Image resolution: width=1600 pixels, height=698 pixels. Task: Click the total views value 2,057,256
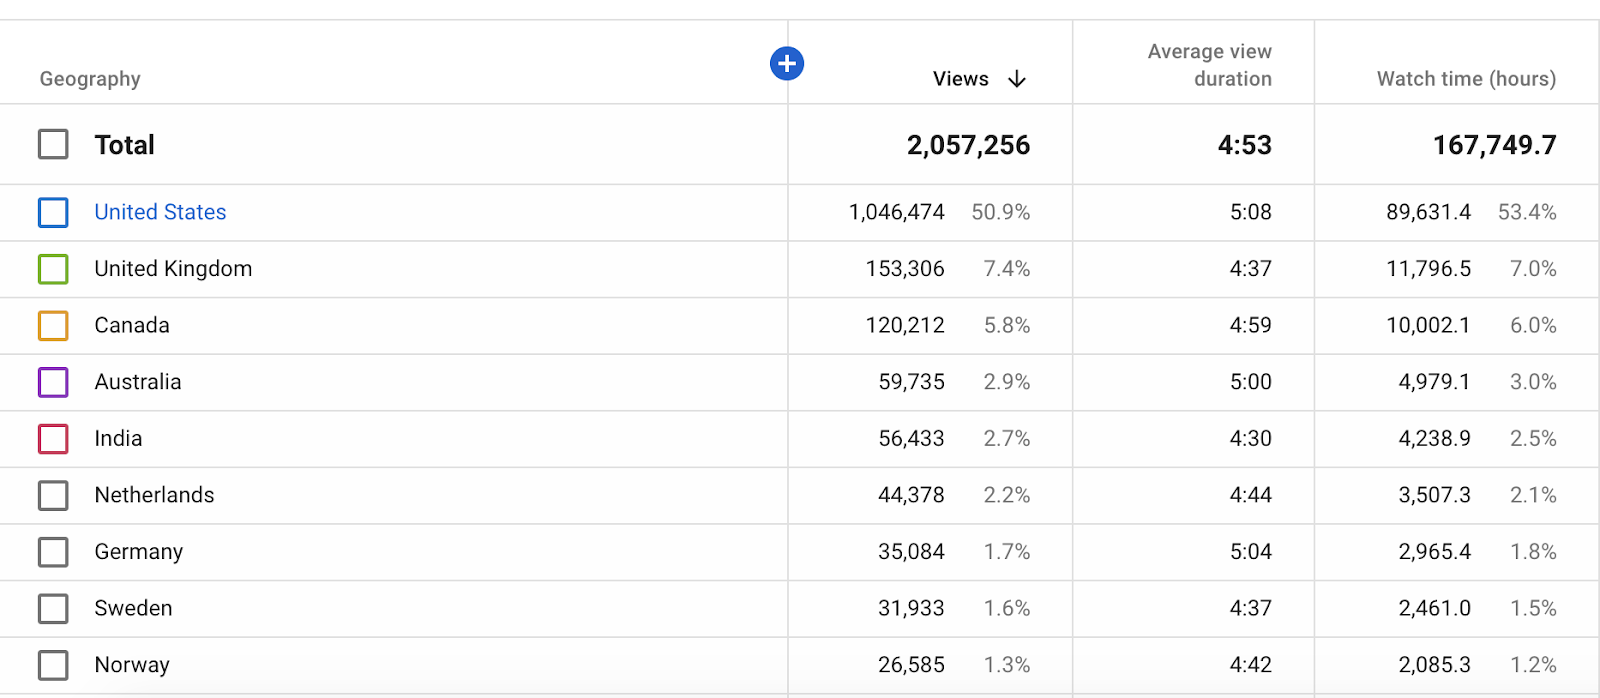click(x=968, y=145)
